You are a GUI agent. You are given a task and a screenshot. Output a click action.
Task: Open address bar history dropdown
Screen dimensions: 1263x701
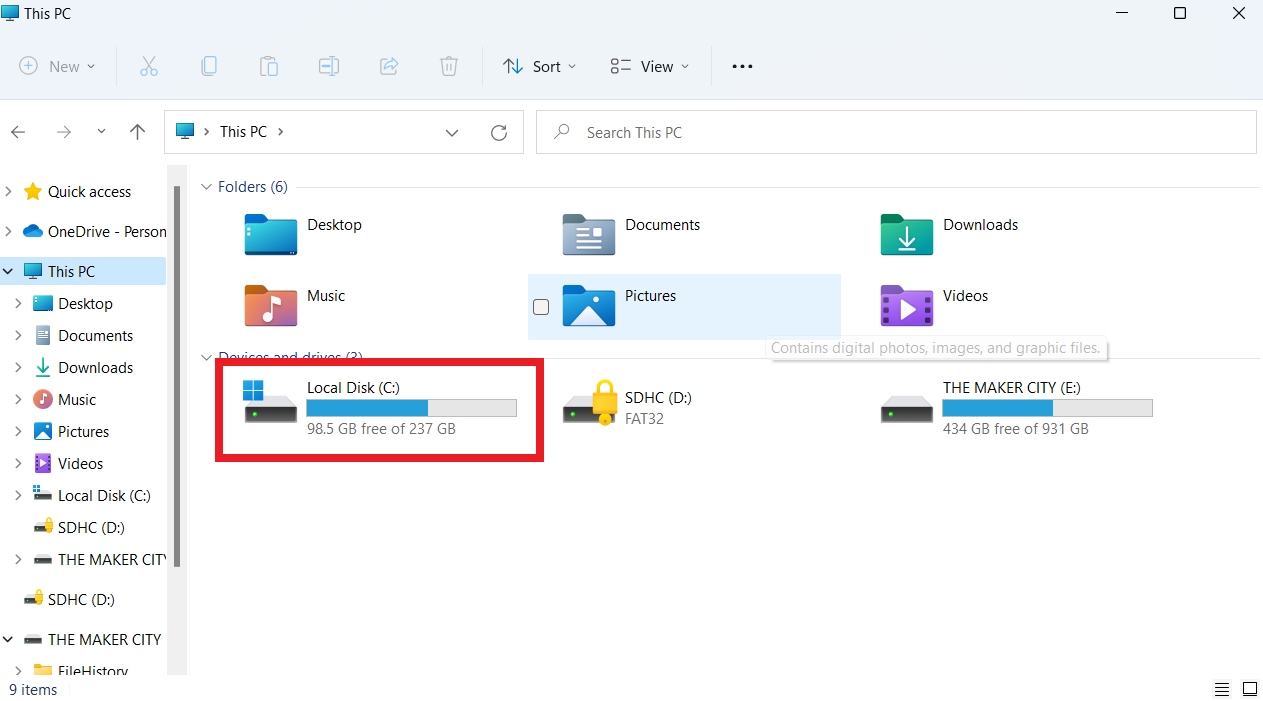(452, 132)
